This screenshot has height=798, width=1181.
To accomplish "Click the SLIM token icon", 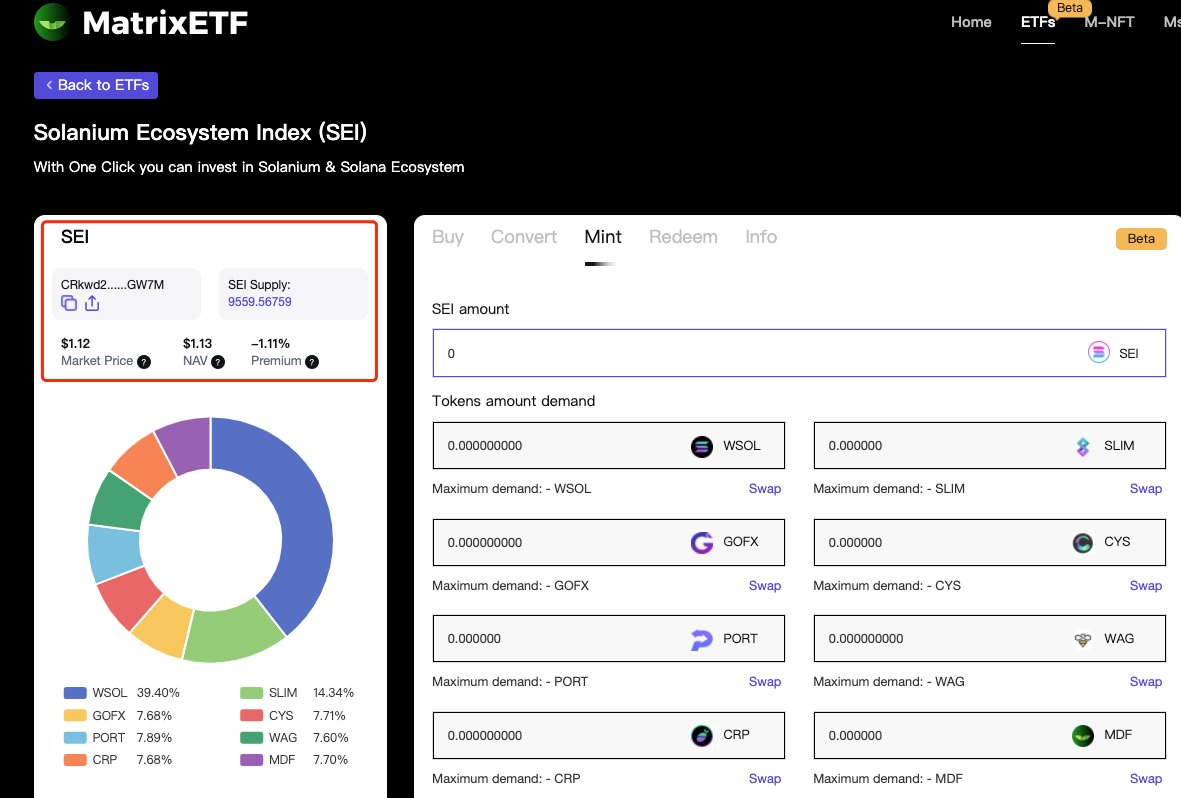I will click(1082, 446).
